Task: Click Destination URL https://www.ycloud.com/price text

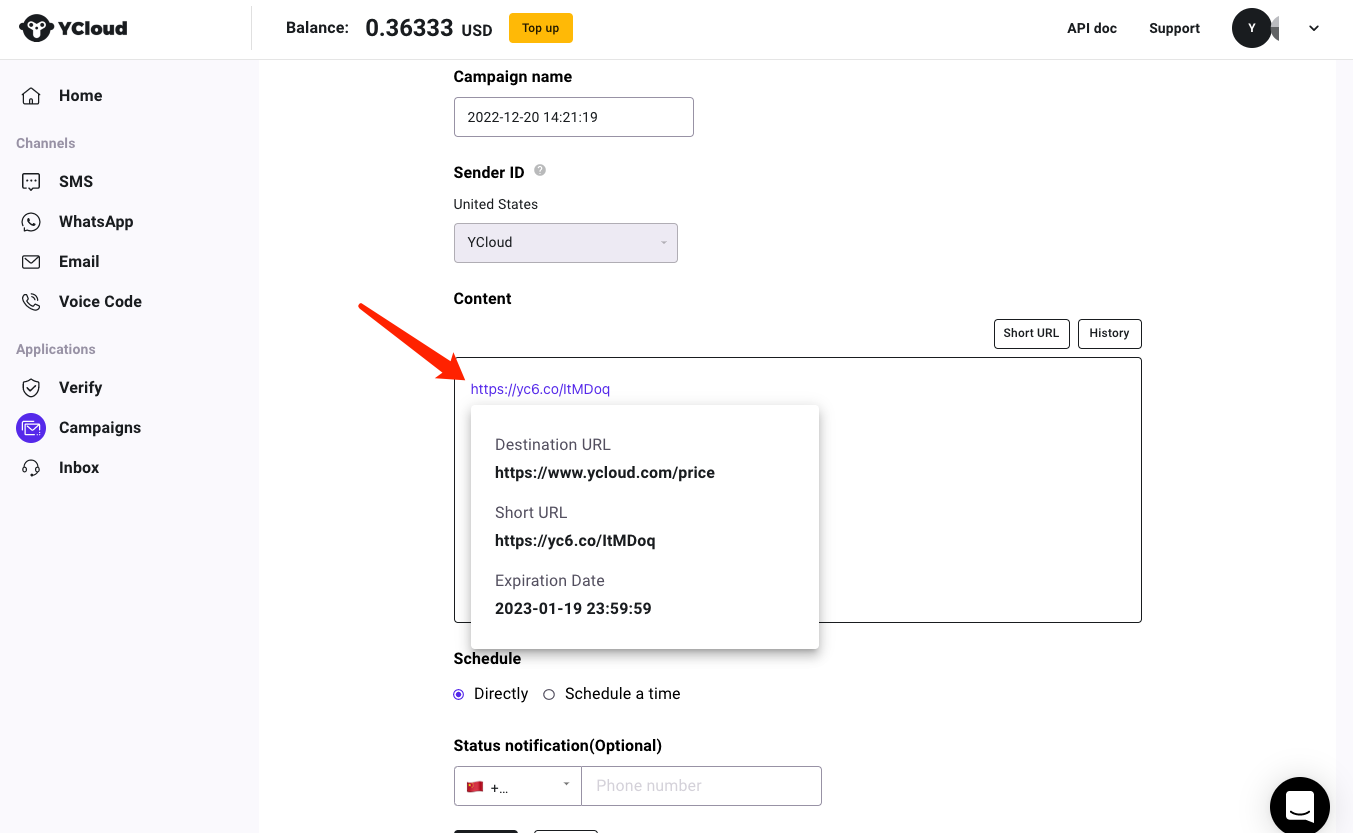Action: click(x=605, y=473)
